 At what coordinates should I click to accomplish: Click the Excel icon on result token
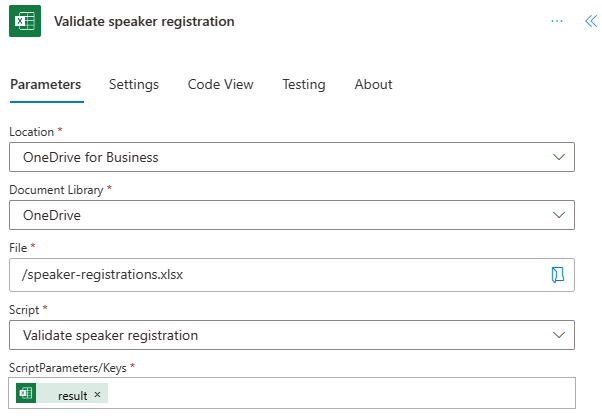(26, 393)
